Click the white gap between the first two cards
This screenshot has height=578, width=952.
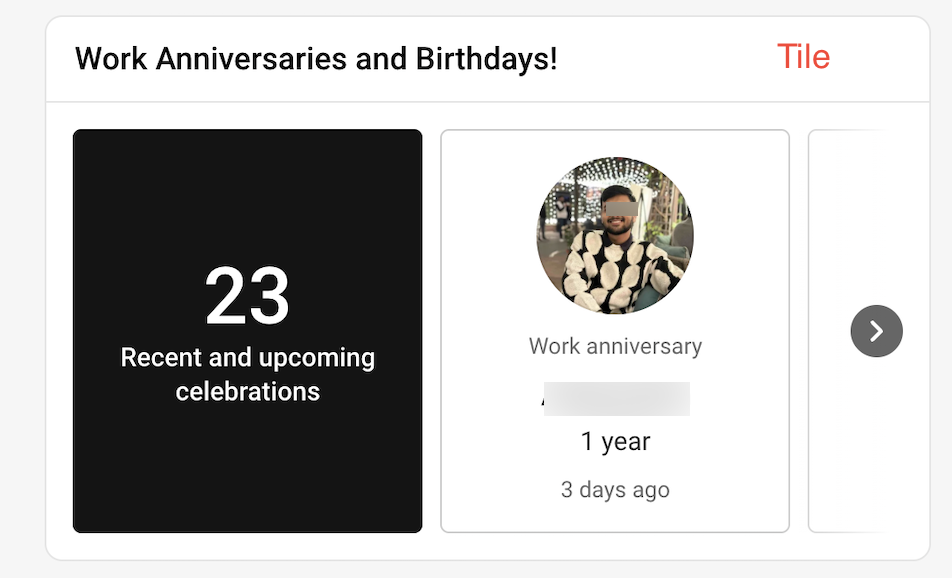(x=431, y=330)
